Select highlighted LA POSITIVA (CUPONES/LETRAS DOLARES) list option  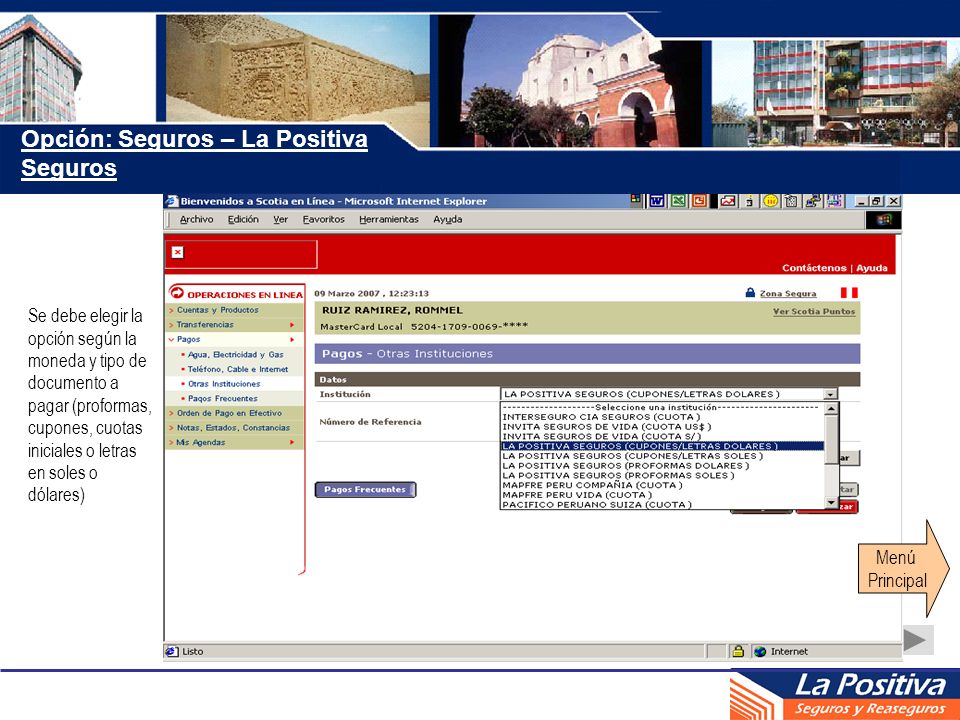point(662,446)
